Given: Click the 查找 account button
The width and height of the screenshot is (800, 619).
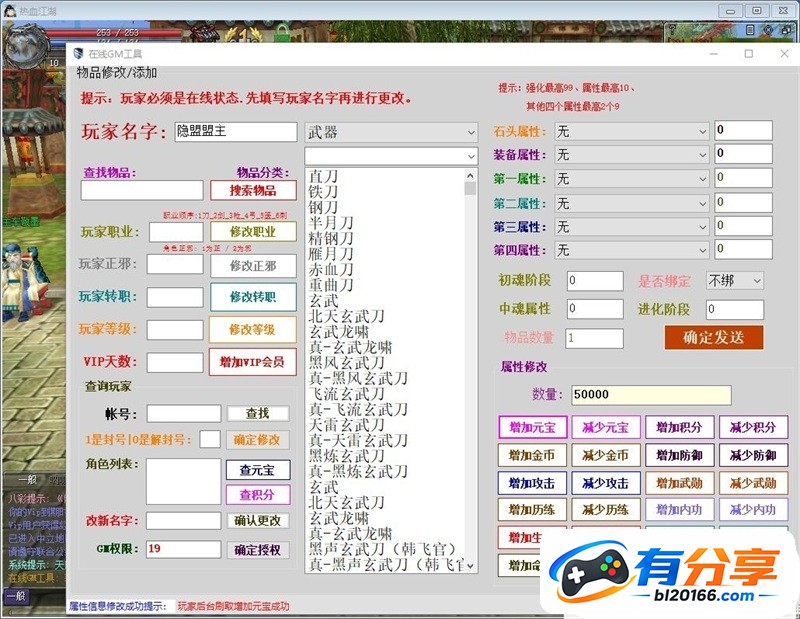Looking at the screenshot, I should click(x=258, y=413).
